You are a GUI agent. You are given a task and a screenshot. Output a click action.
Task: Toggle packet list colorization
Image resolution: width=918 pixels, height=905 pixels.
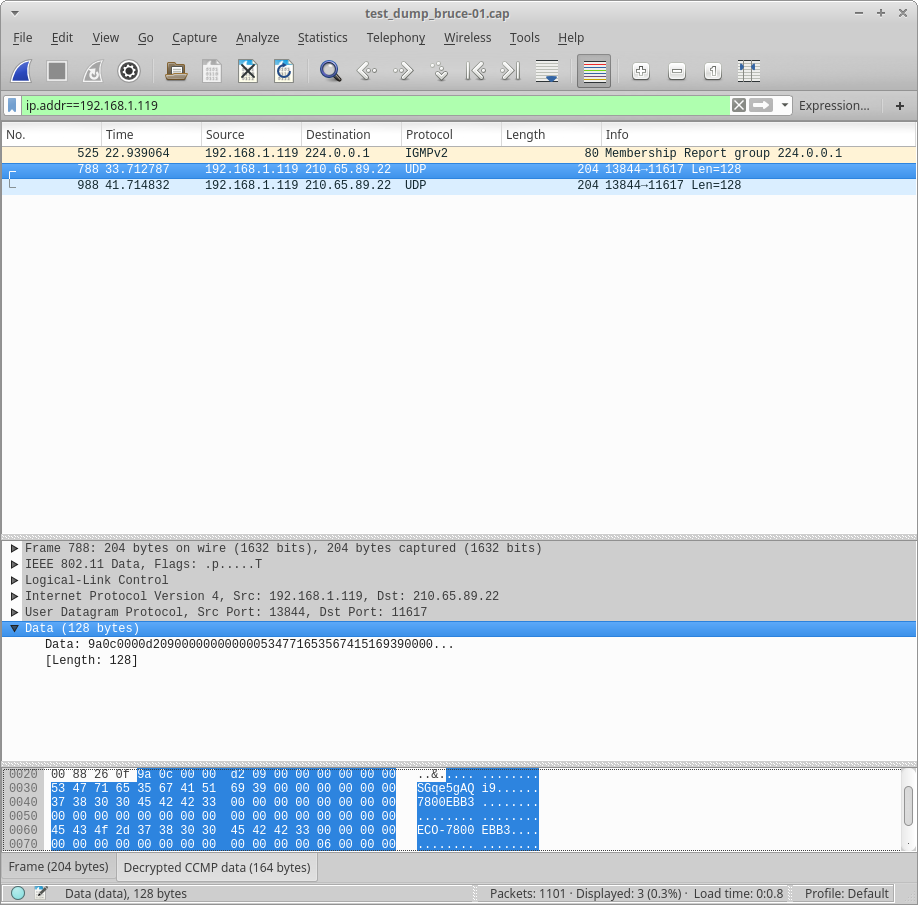pos(594,71)
